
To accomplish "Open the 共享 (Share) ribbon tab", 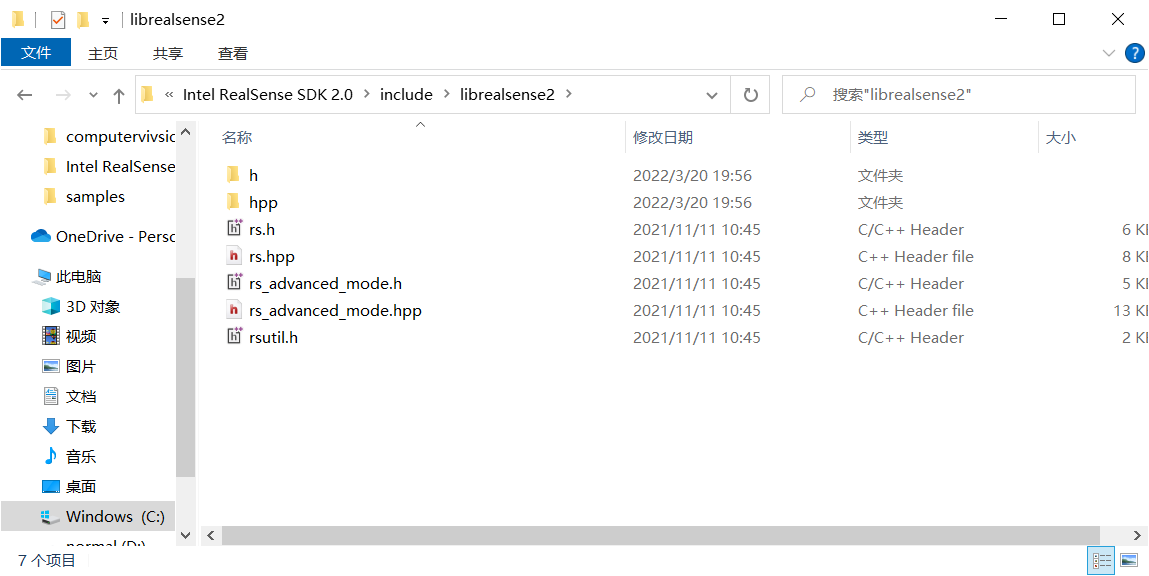I will point(166,53).
